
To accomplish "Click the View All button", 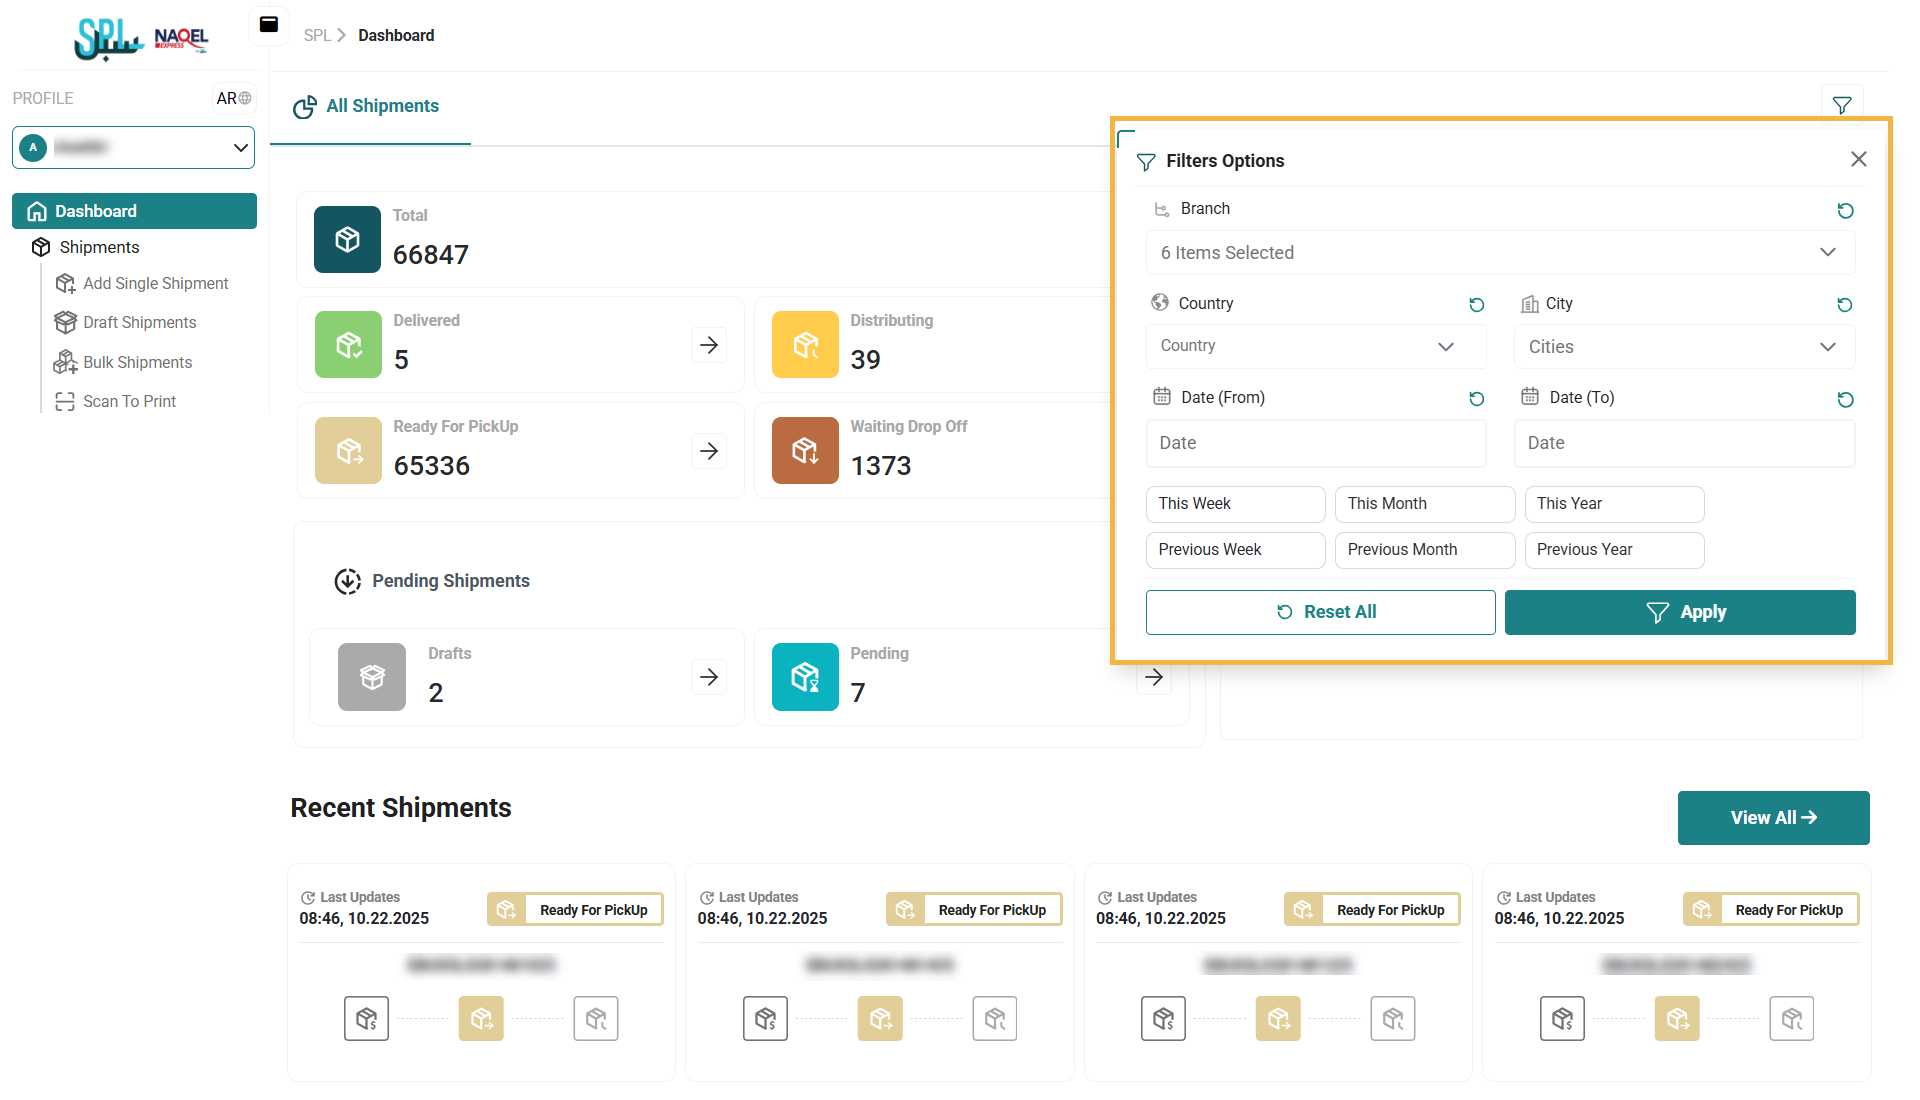I will pyautogui.click(x=1773, y=818).
